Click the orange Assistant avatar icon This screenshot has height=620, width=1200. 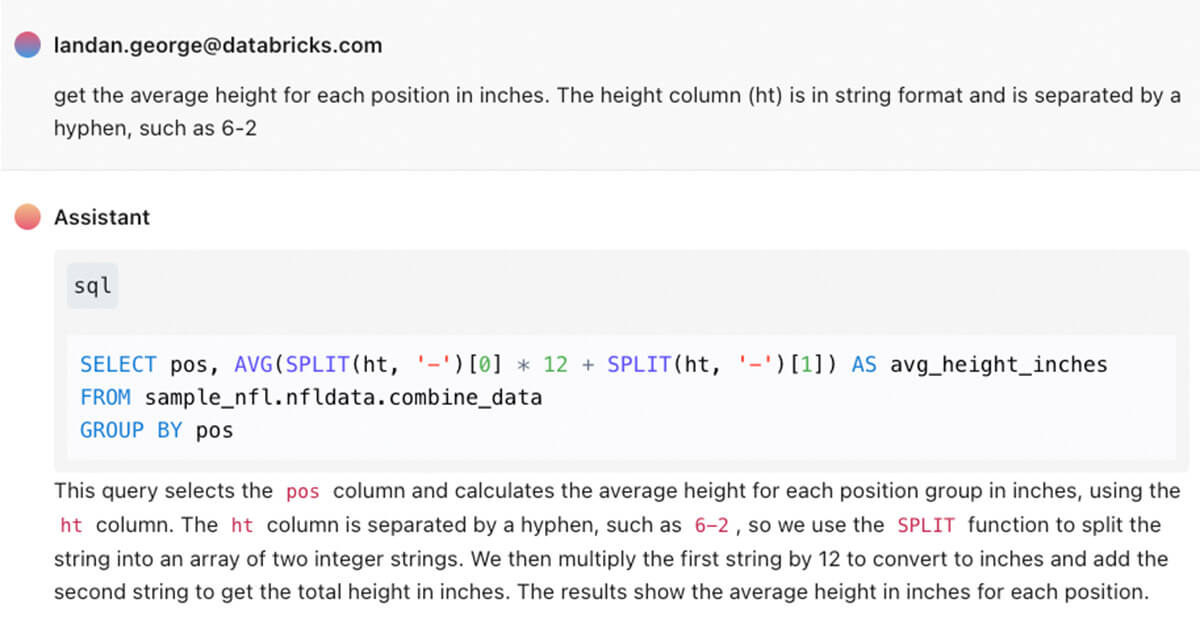pos(28,217)
